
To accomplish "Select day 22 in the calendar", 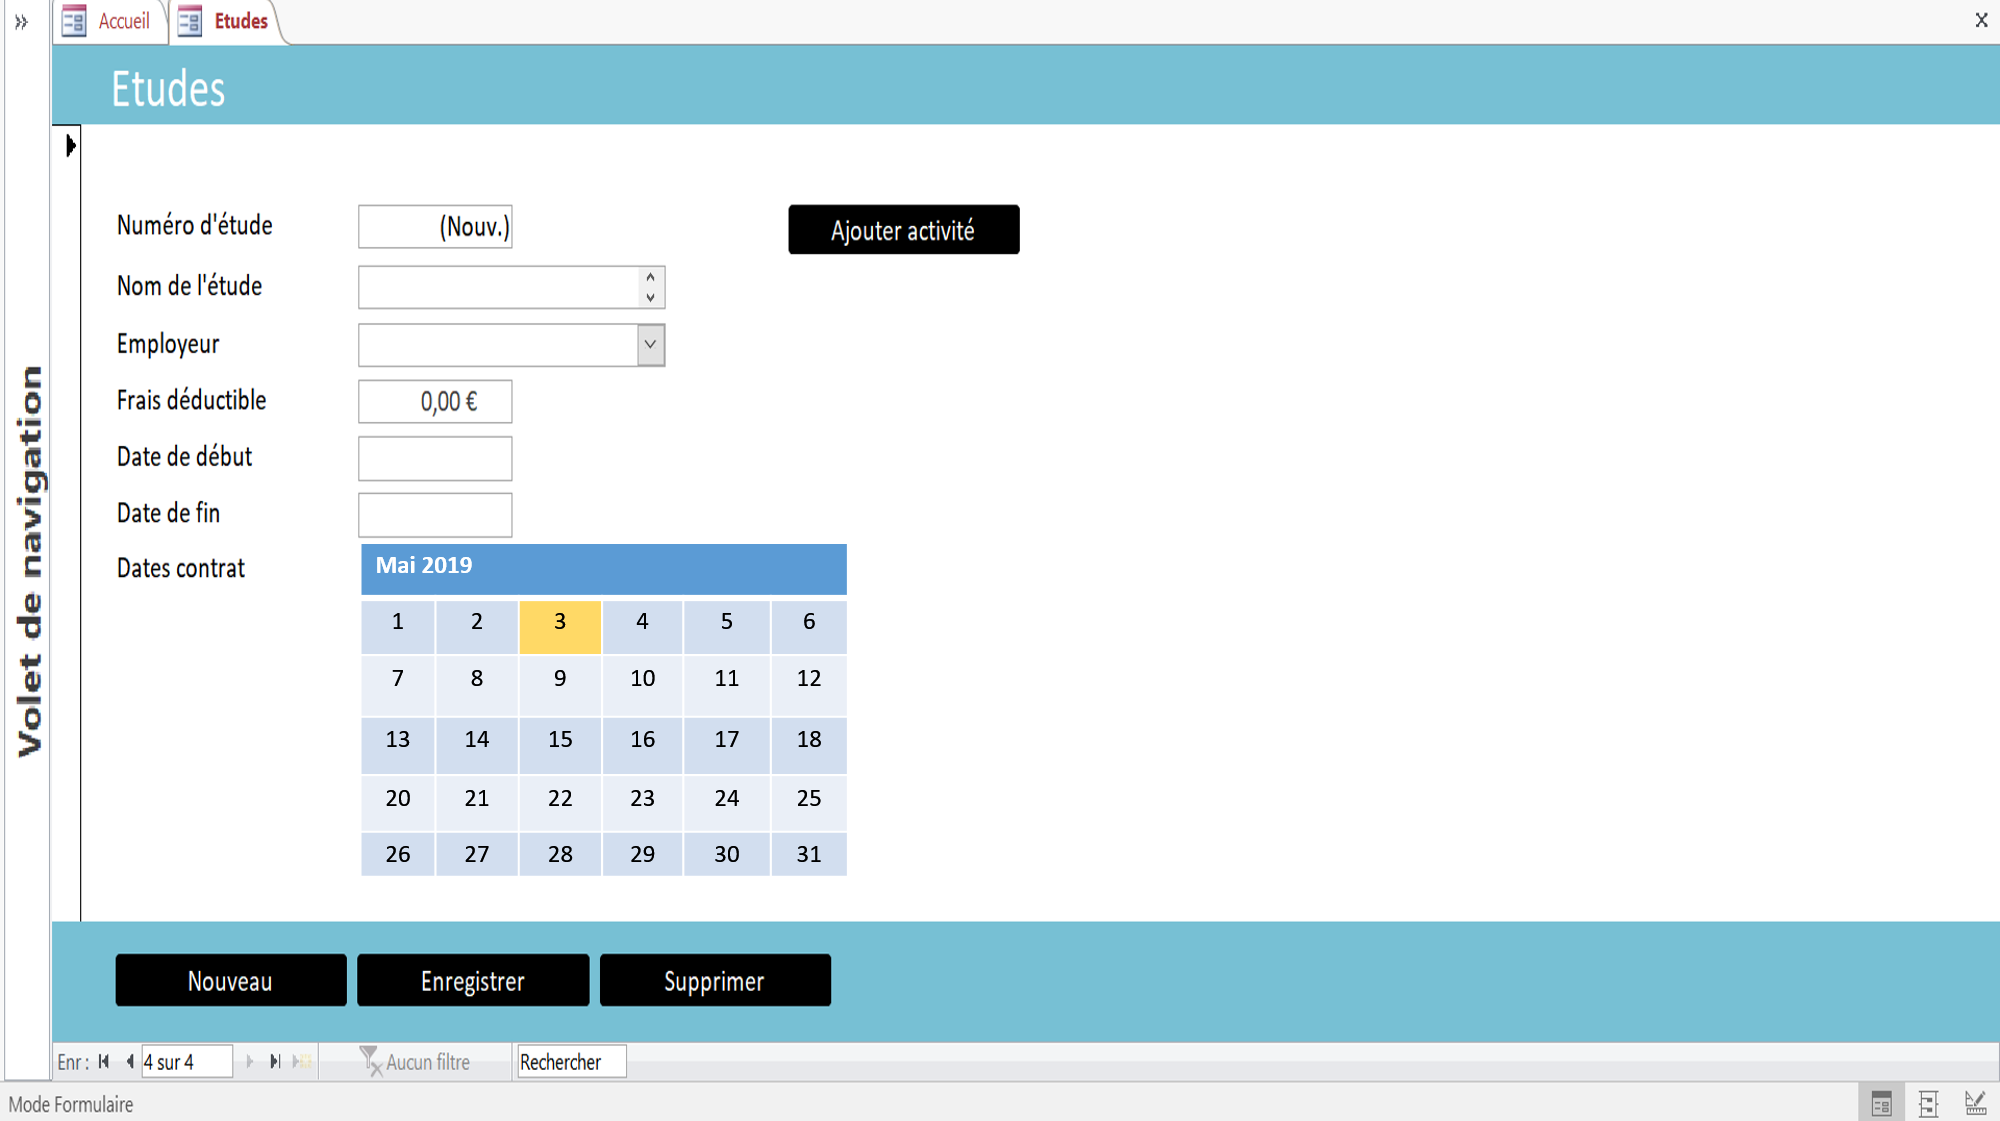I will [x=560, y=803].
